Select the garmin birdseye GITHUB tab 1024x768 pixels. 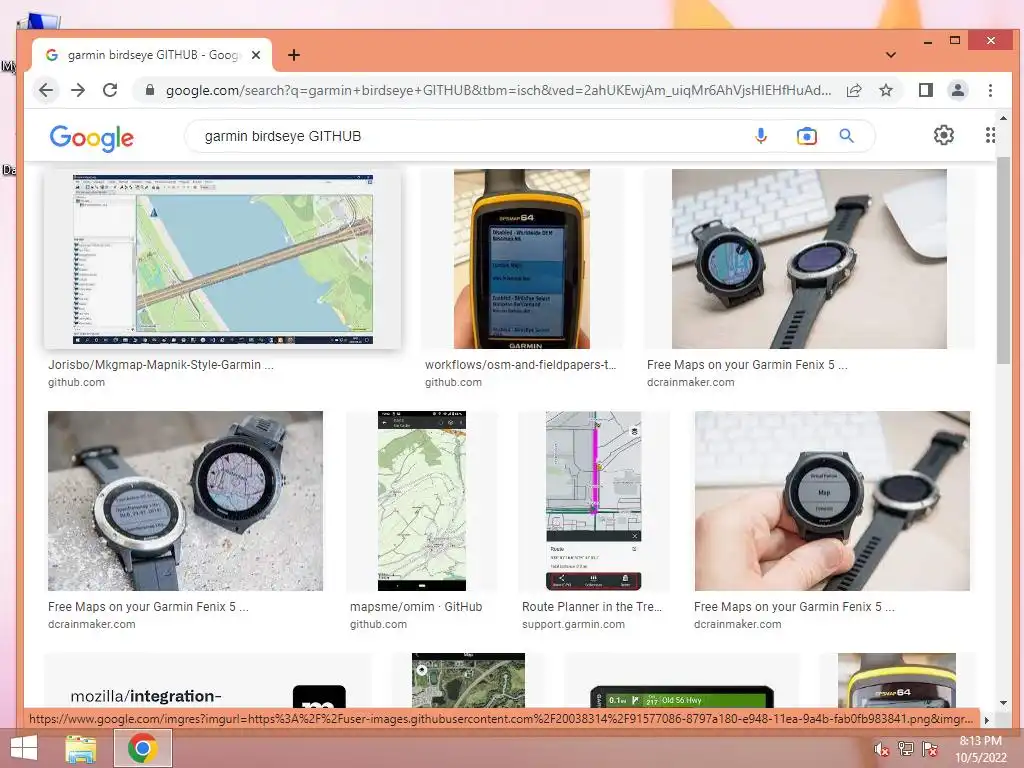152,55
